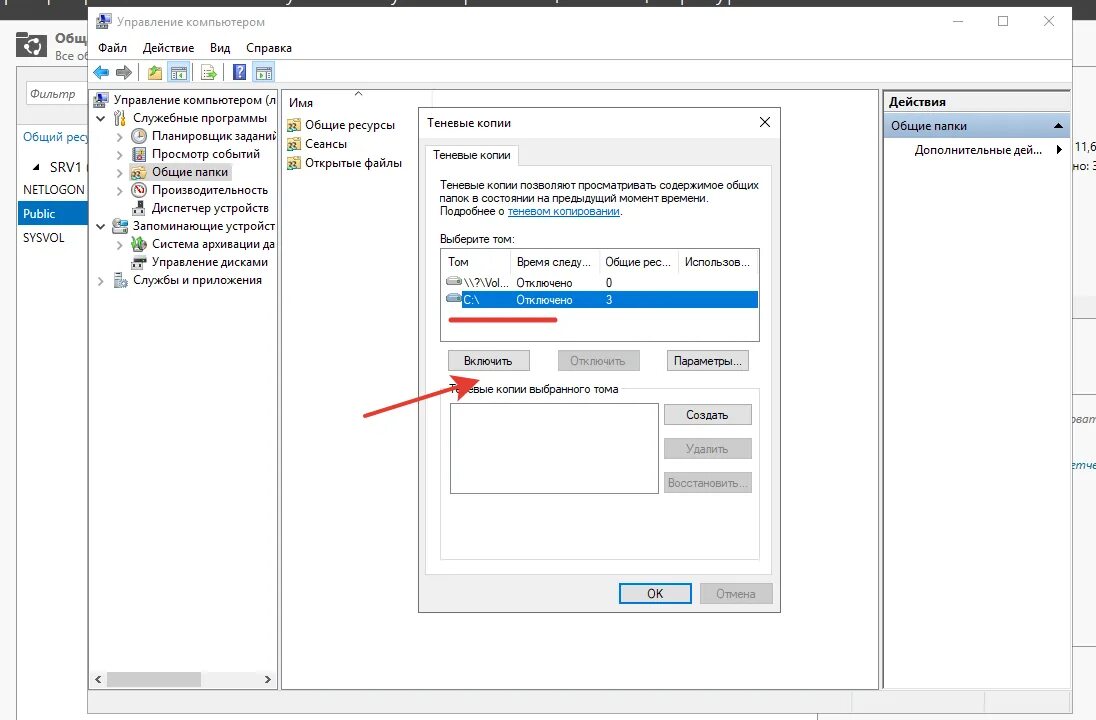The height and width of the screenshot is (720, 1096).
Task: Select the Производительность gauge icon
Action: (x=139, y=190)
